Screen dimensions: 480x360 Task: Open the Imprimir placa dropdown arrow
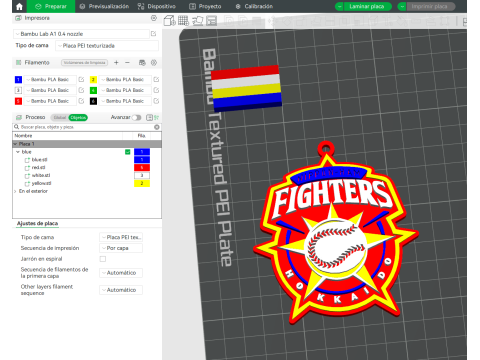coord(402,6)
